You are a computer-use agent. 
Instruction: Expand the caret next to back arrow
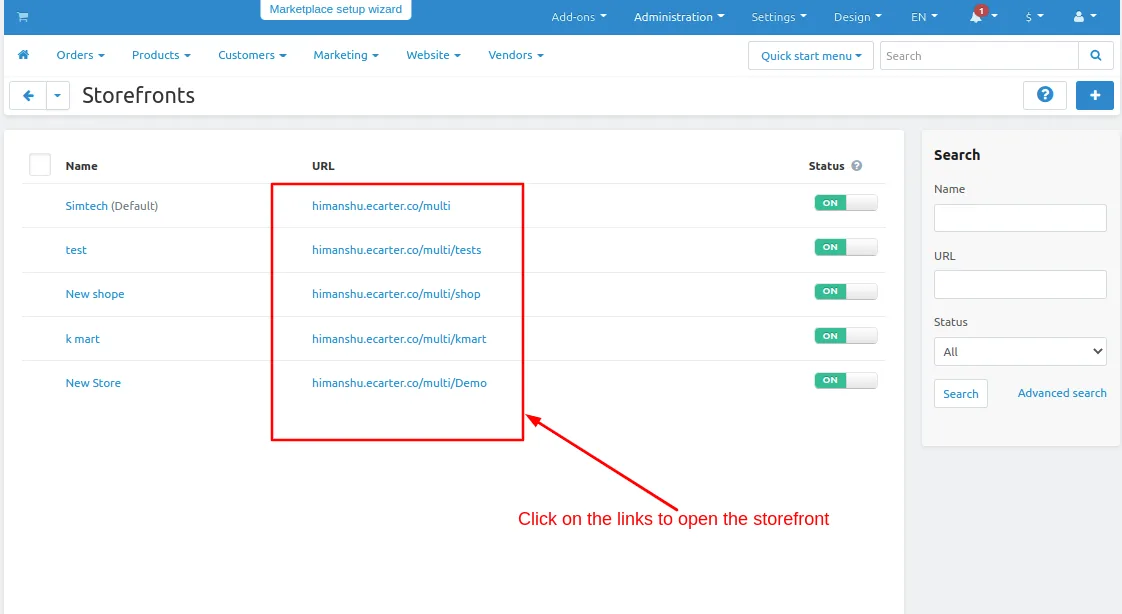[x=58, y=95]
